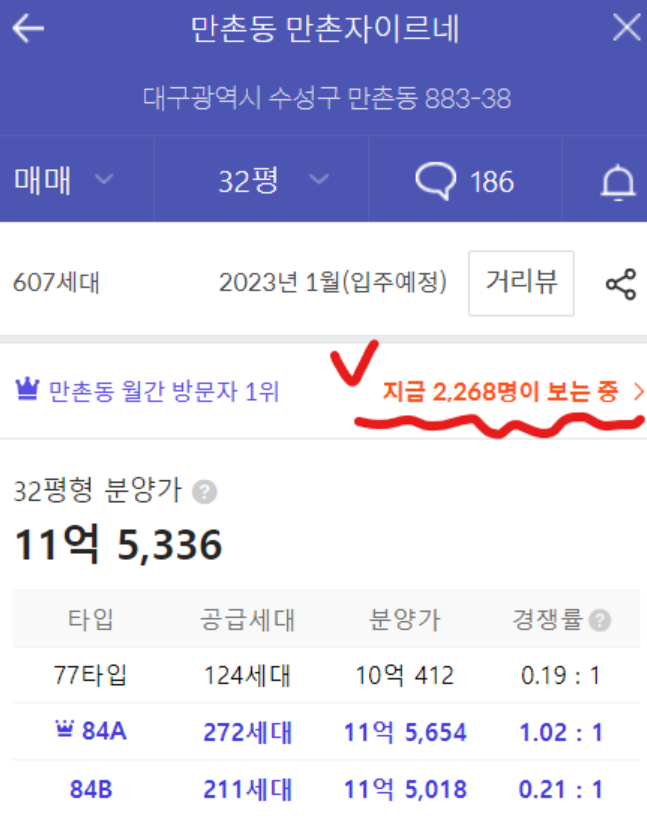Click the 124세대 supply cell
Viewport: 647px width, 834px height.
247,675
